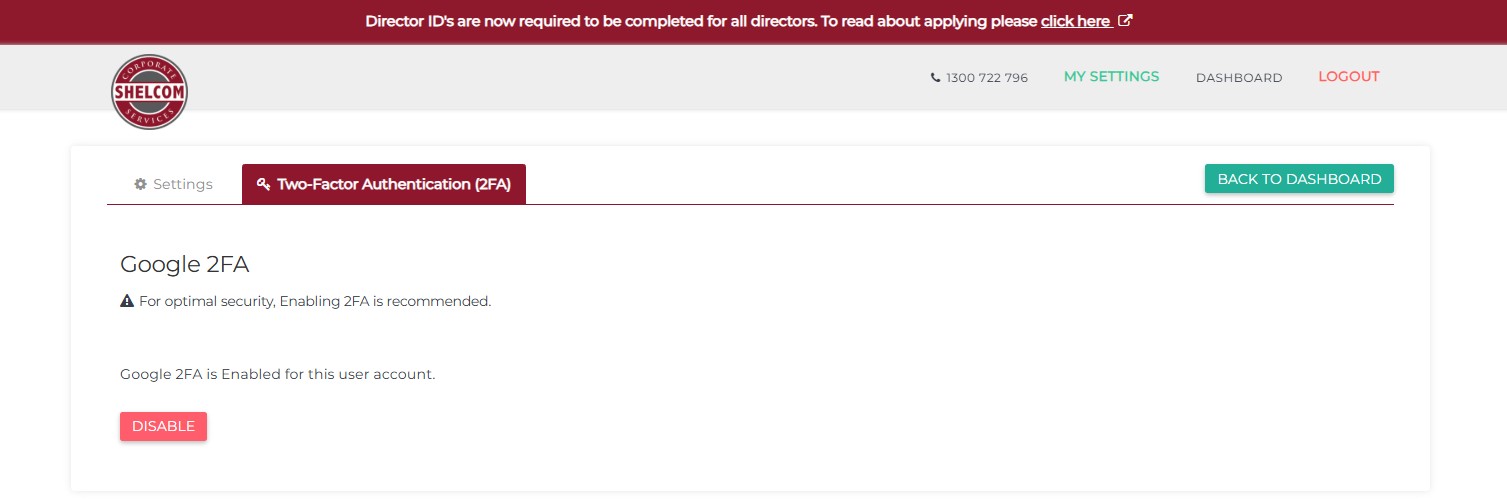Click the Google 2FA heading

184,264
